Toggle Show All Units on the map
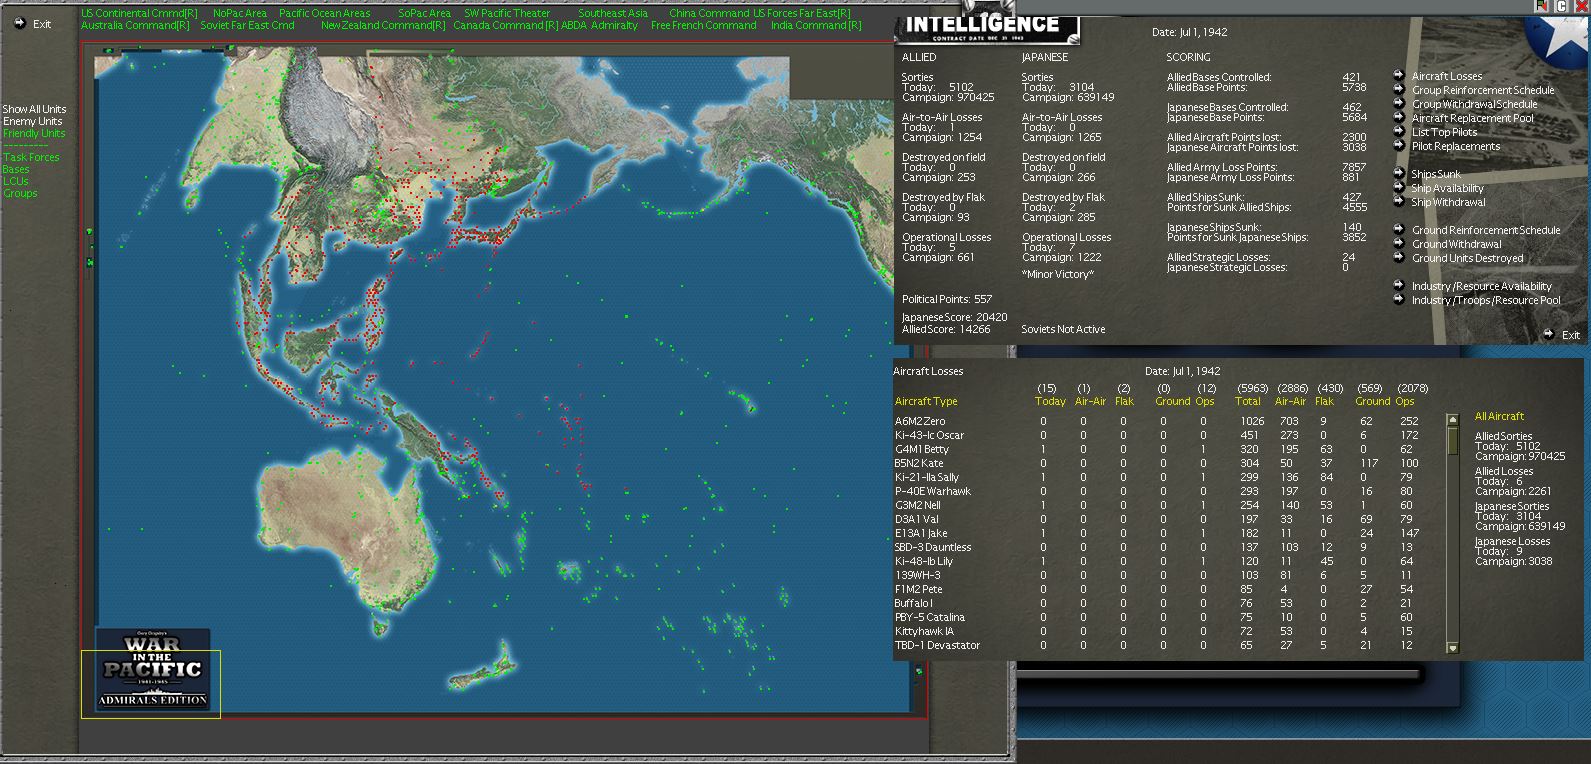Viewport: 1591px width, 764px height. pyautogui.click(x=35, y=109)
